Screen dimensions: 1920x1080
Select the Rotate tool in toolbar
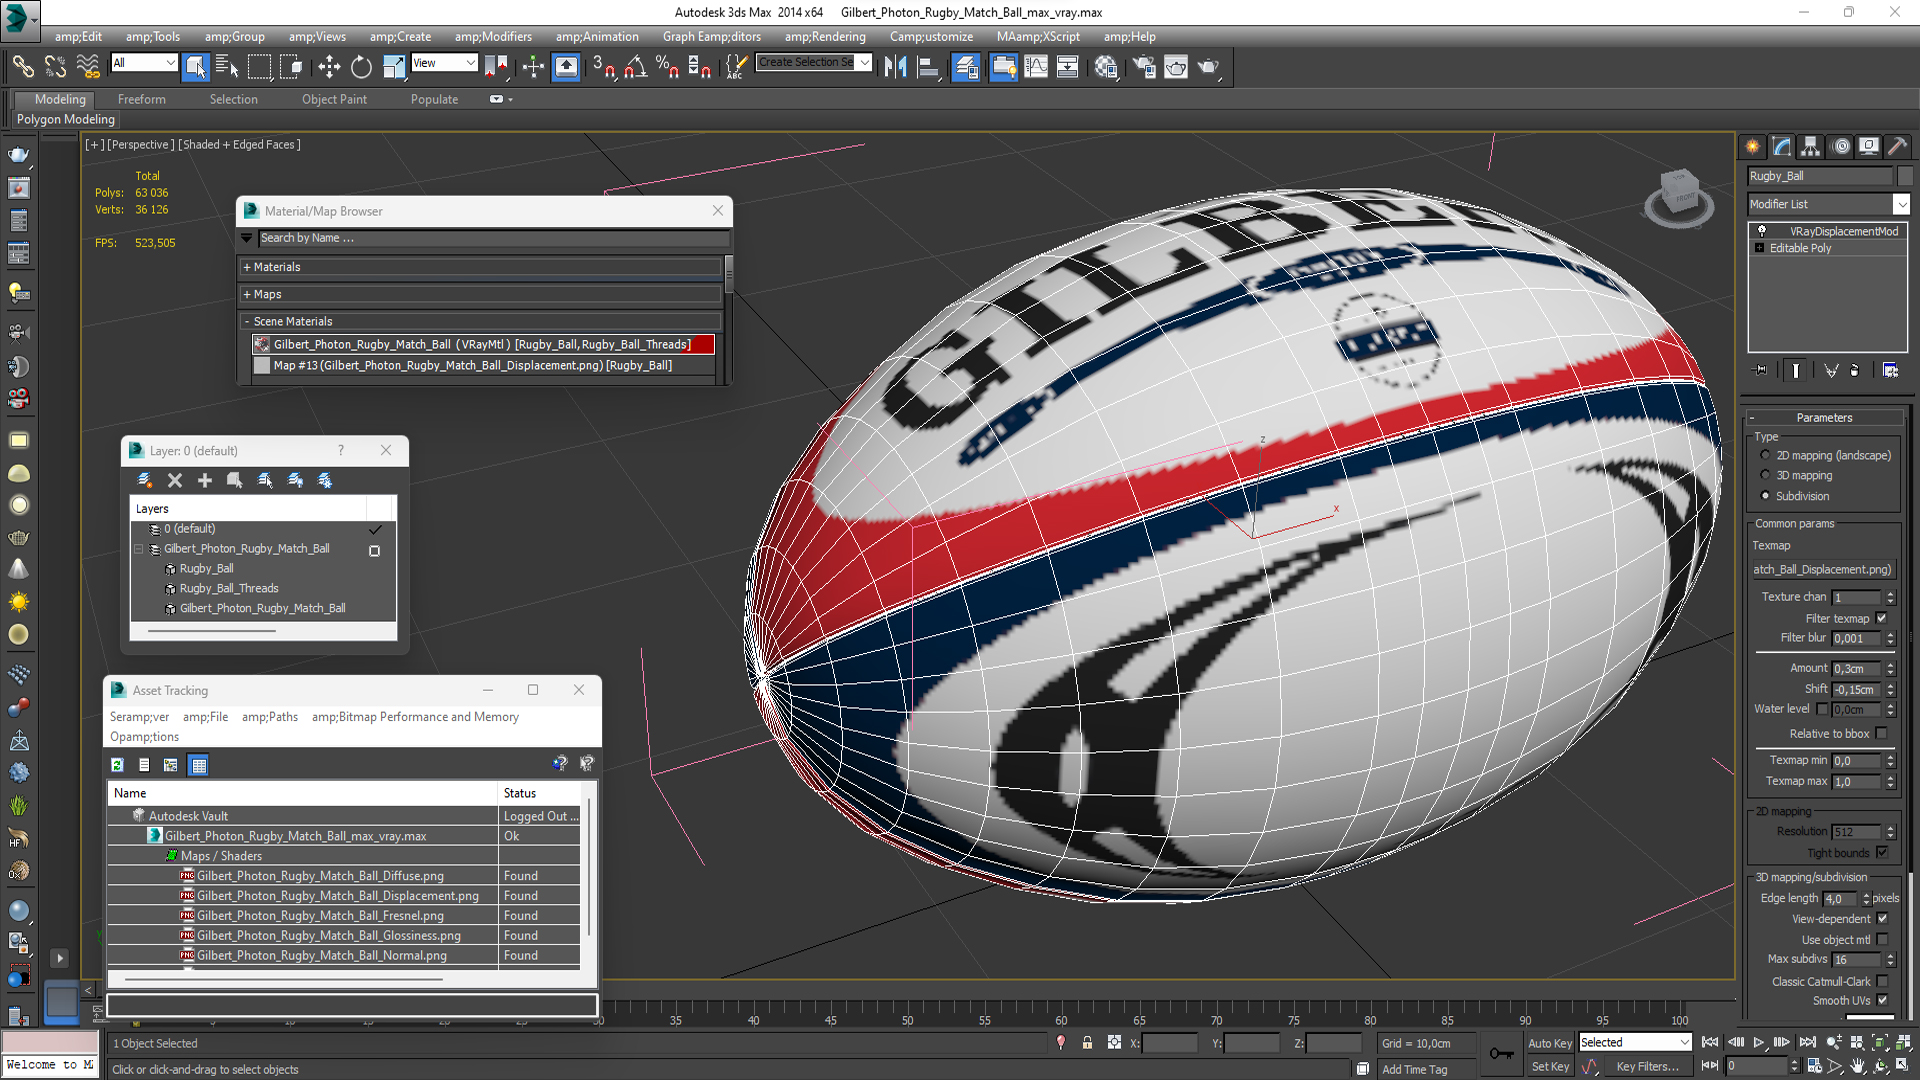(x=361, y=67)
